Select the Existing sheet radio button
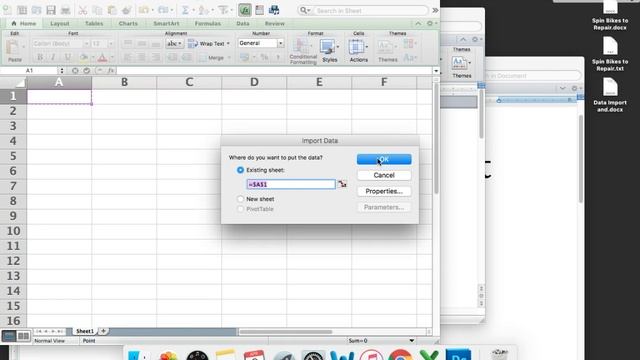The image size is (640, 360). (240, 170)
